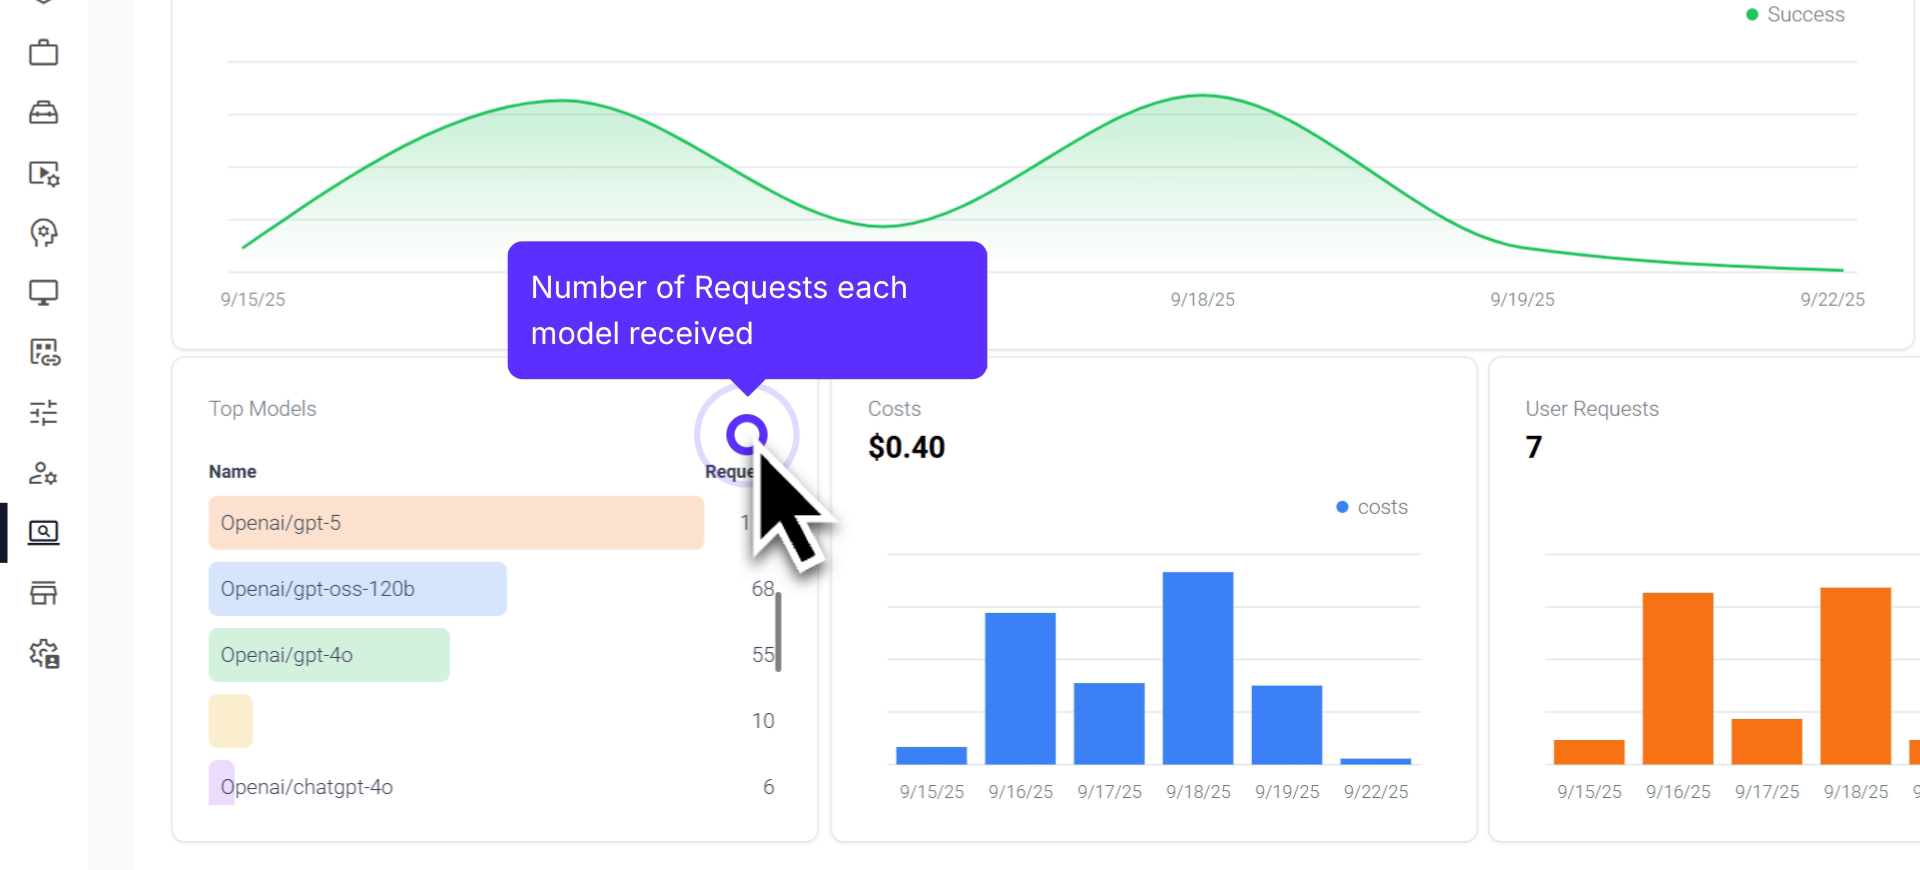Click the Top Models list scrollbar
This screenshot has height=870, width=1920.
tap(778, 632)
